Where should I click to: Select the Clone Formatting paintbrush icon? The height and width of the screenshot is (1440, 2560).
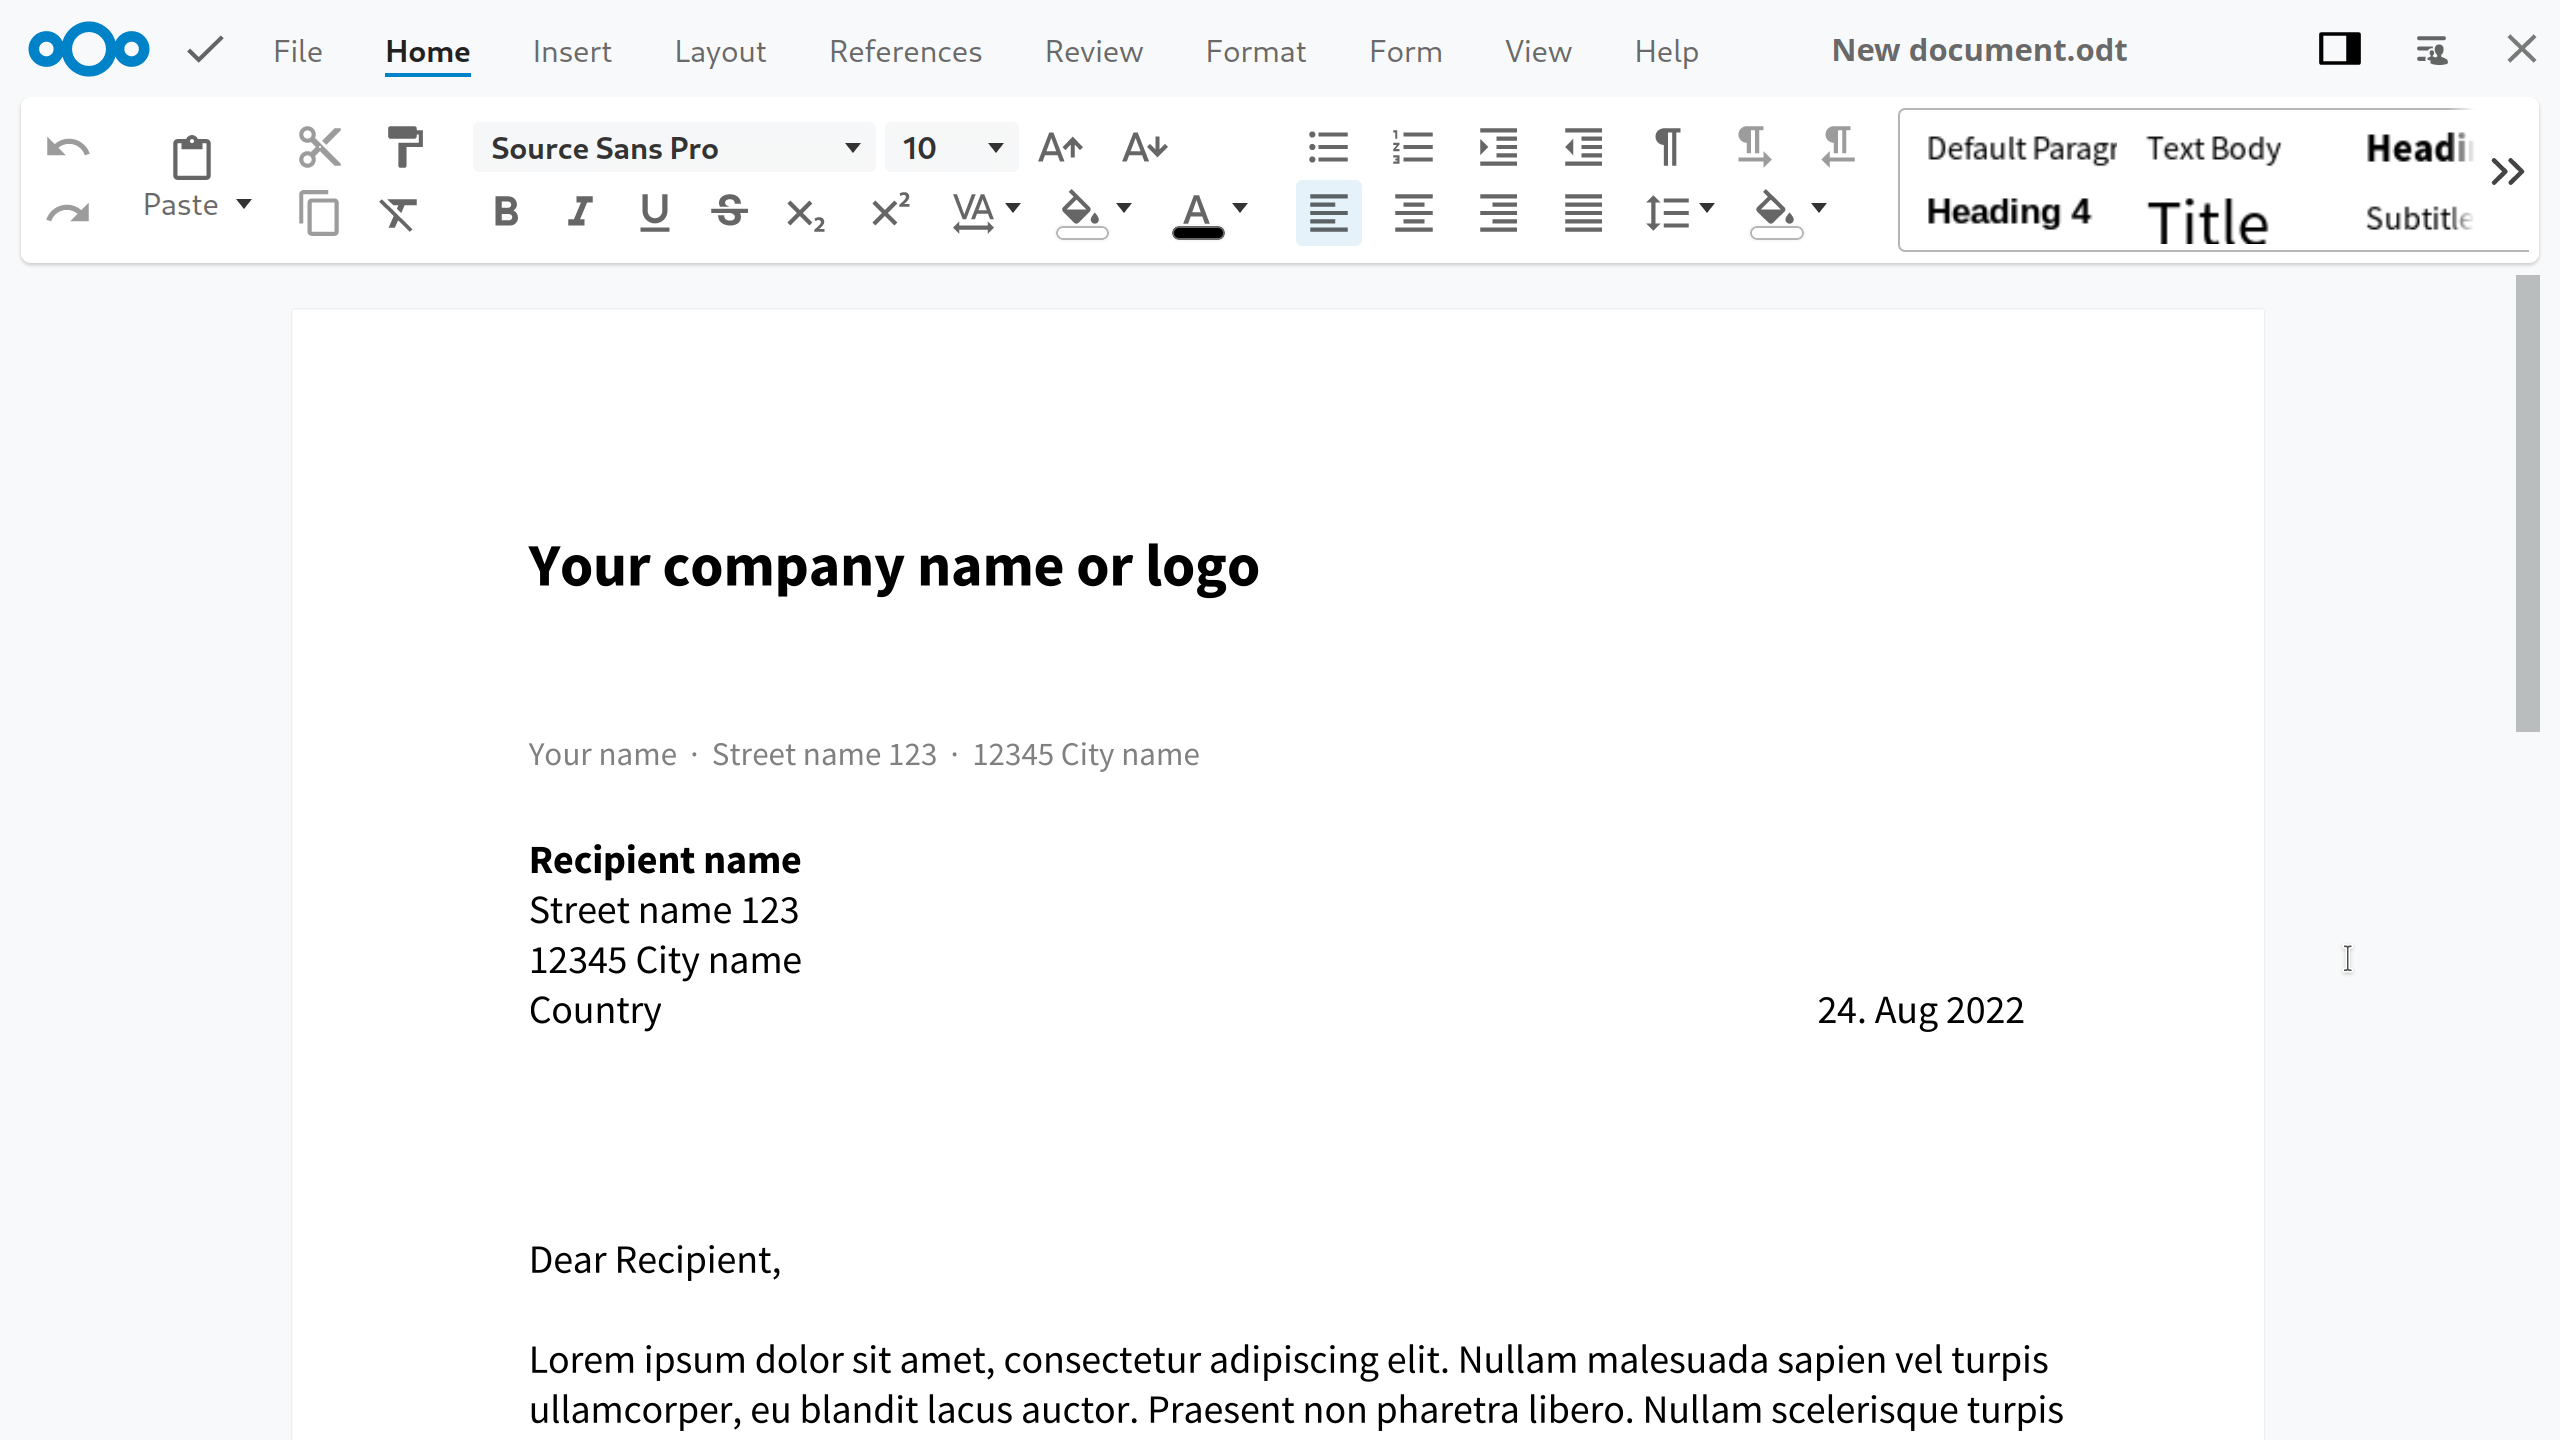tap(405, 148)
